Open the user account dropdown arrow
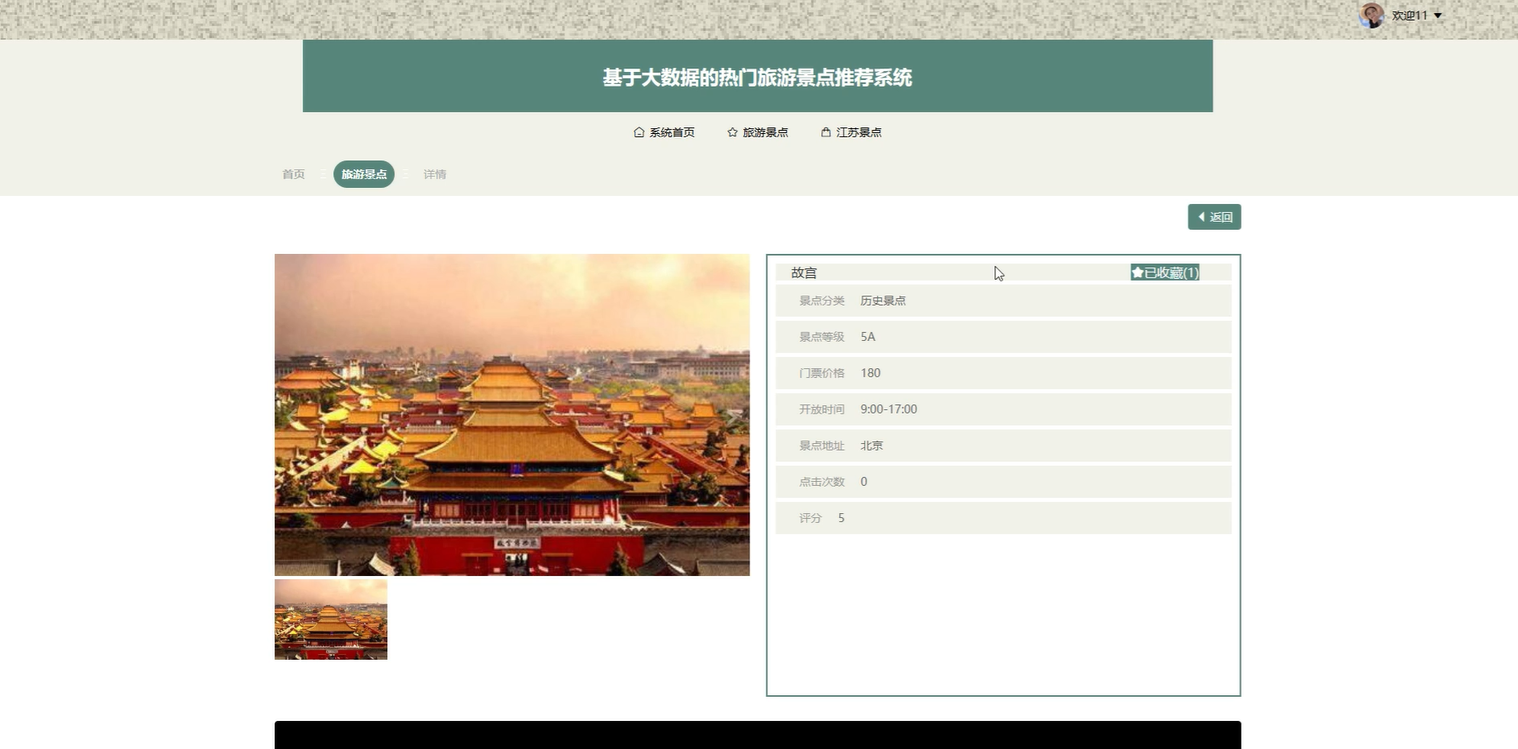This screenshot has width=1518, height=749. (x=1438, y=15)
